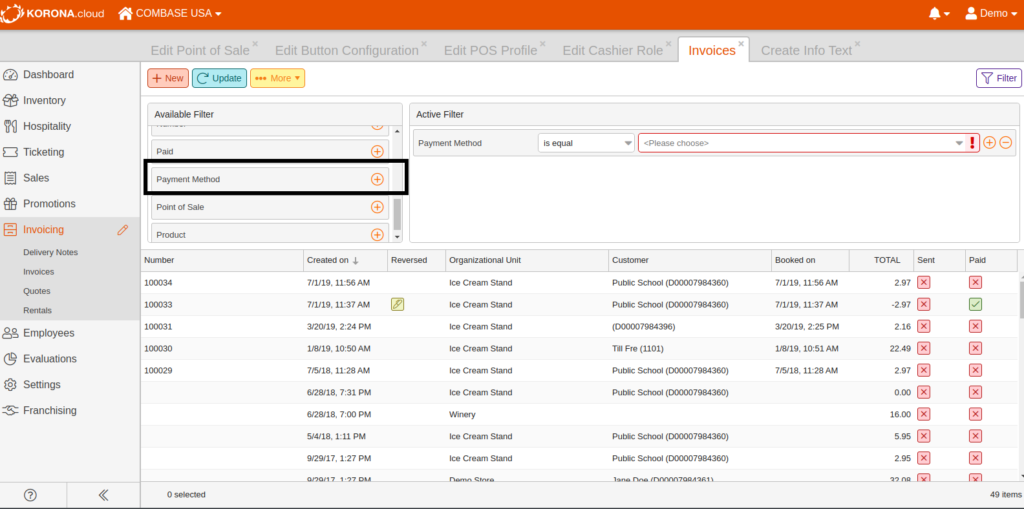Close the Invoices tab
The height and width of the screenshot is (509, 1024).
[741, 44]
